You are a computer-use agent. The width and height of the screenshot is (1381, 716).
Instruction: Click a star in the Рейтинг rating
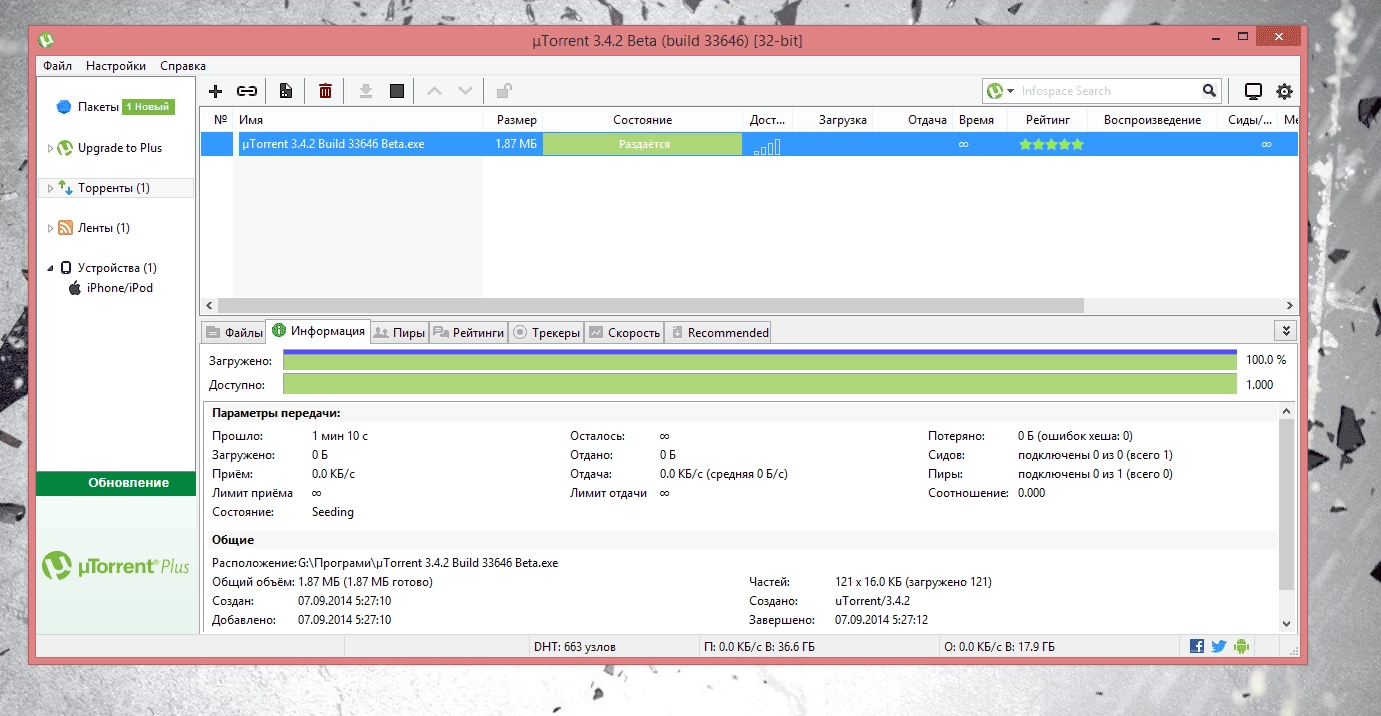[1050, 143]
